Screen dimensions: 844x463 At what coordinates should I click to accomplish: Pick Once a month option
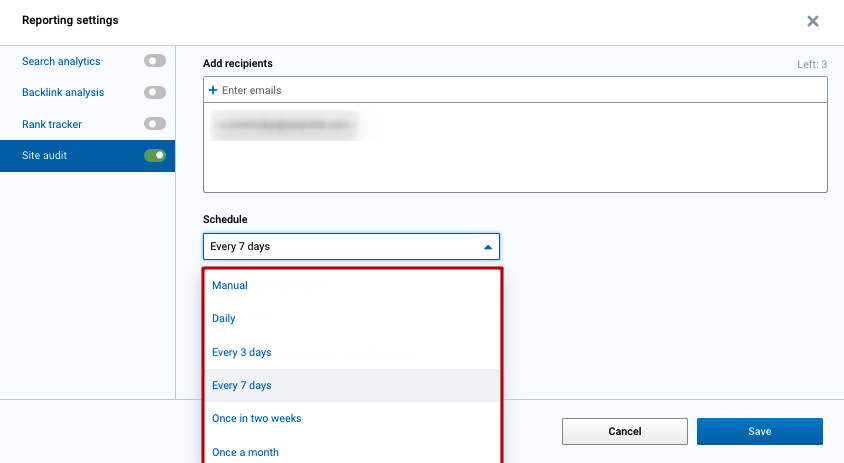coord(246,452)
